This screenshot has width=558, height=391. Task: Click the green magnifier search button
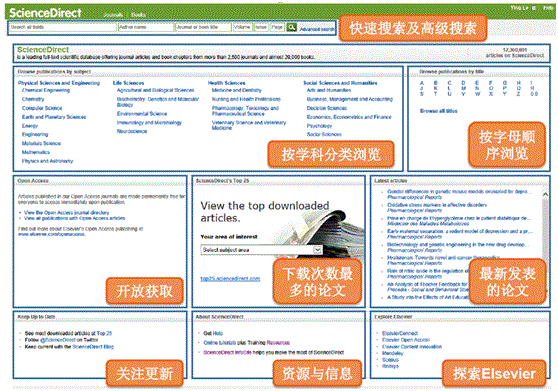(x=291, y=27)
